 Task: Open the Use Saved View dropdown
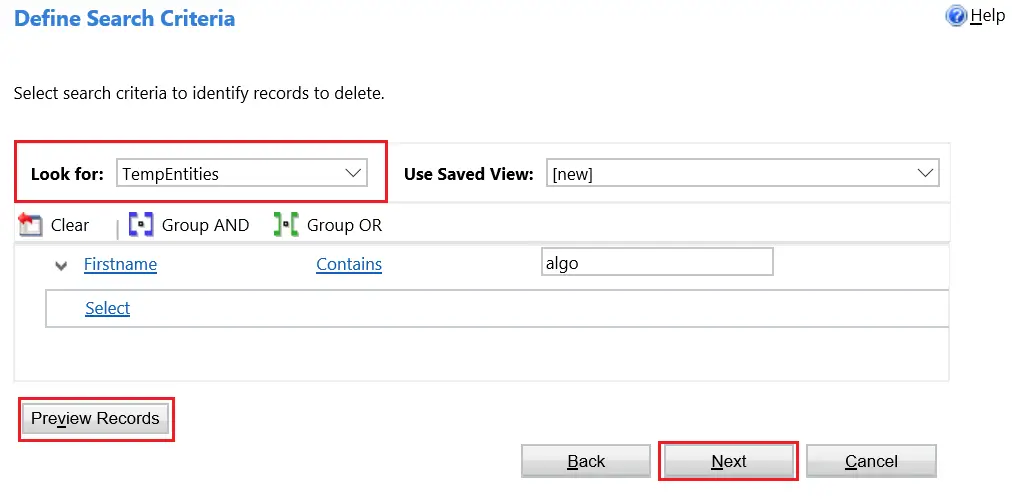coord(742,174)
